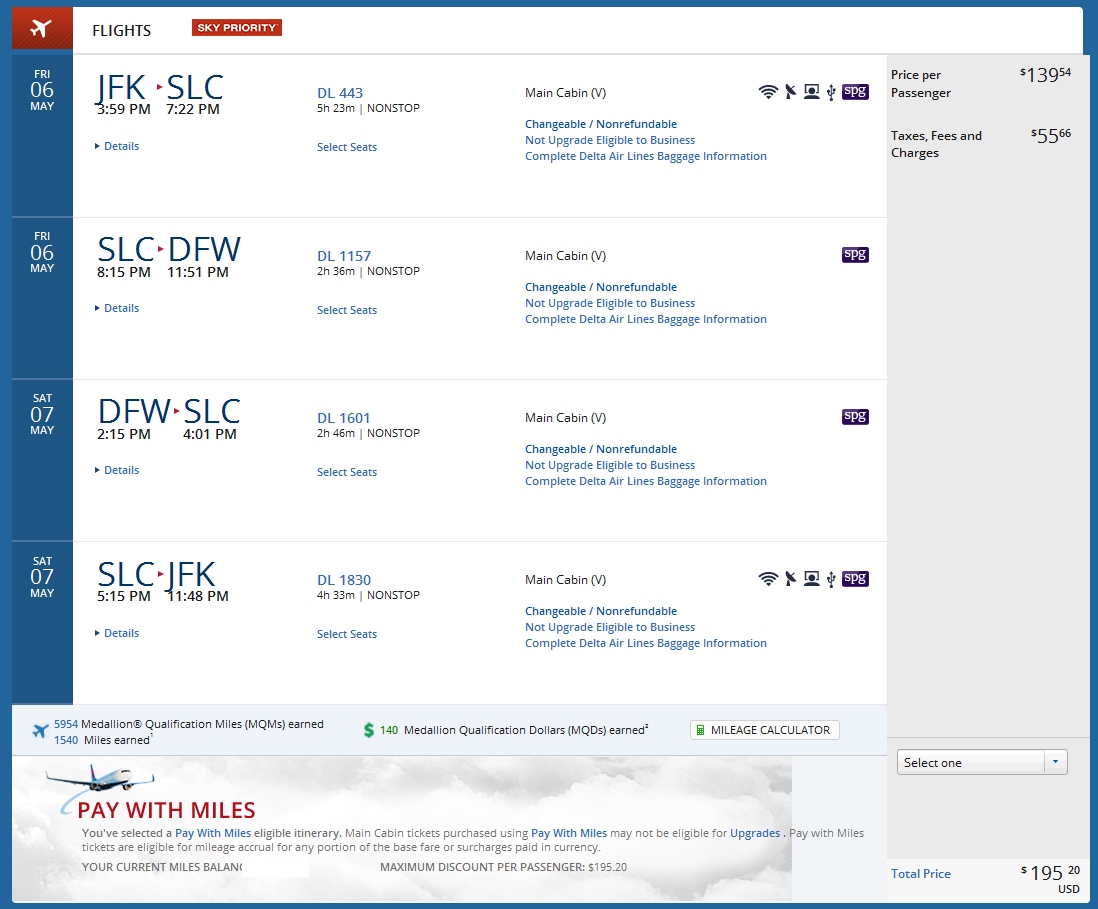
Task: Open Delta baggage information for DL 1830
Action: (646, 643)
